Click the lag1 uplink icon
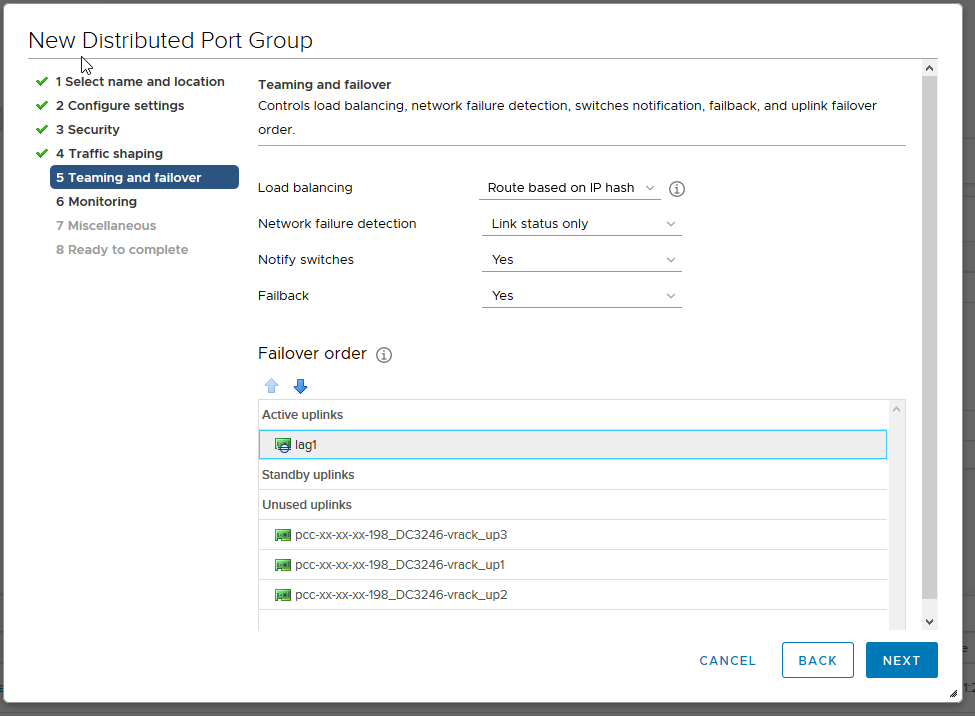Screen dimensions: 975x716 pos(283,445)
